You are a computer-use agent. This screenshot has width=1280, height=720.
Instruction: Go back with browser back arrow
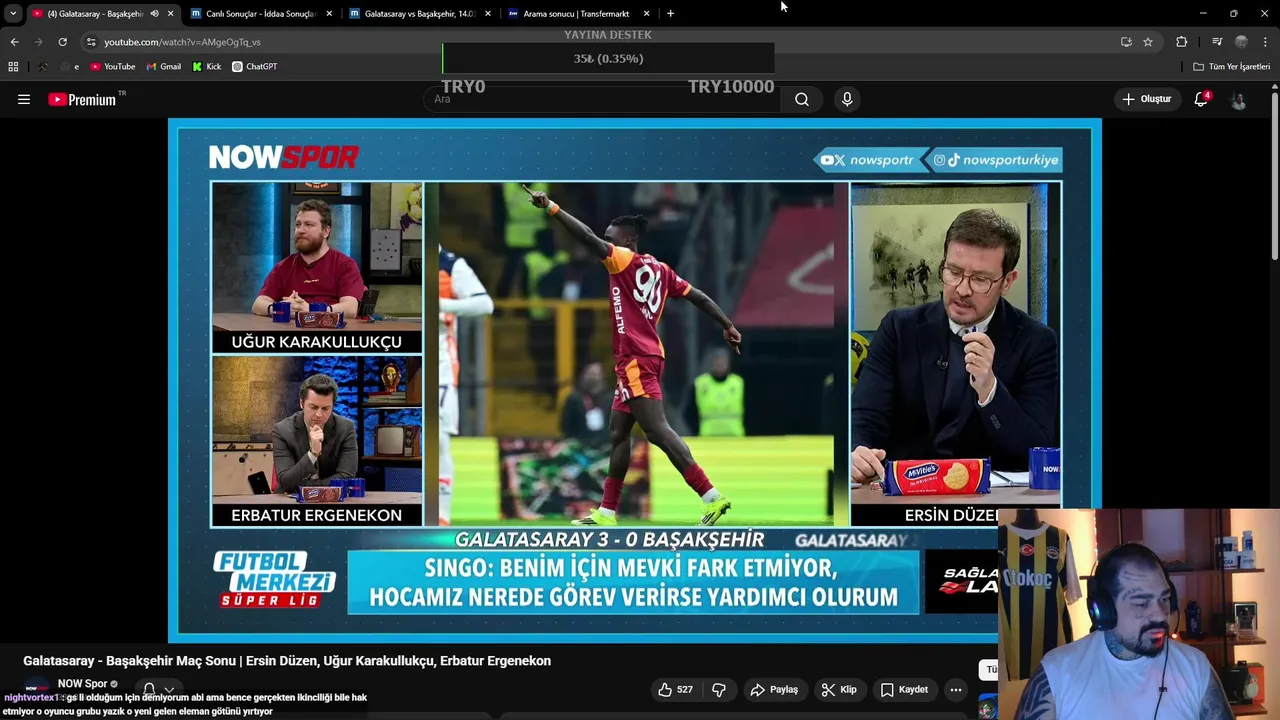(x=14, y=42)
